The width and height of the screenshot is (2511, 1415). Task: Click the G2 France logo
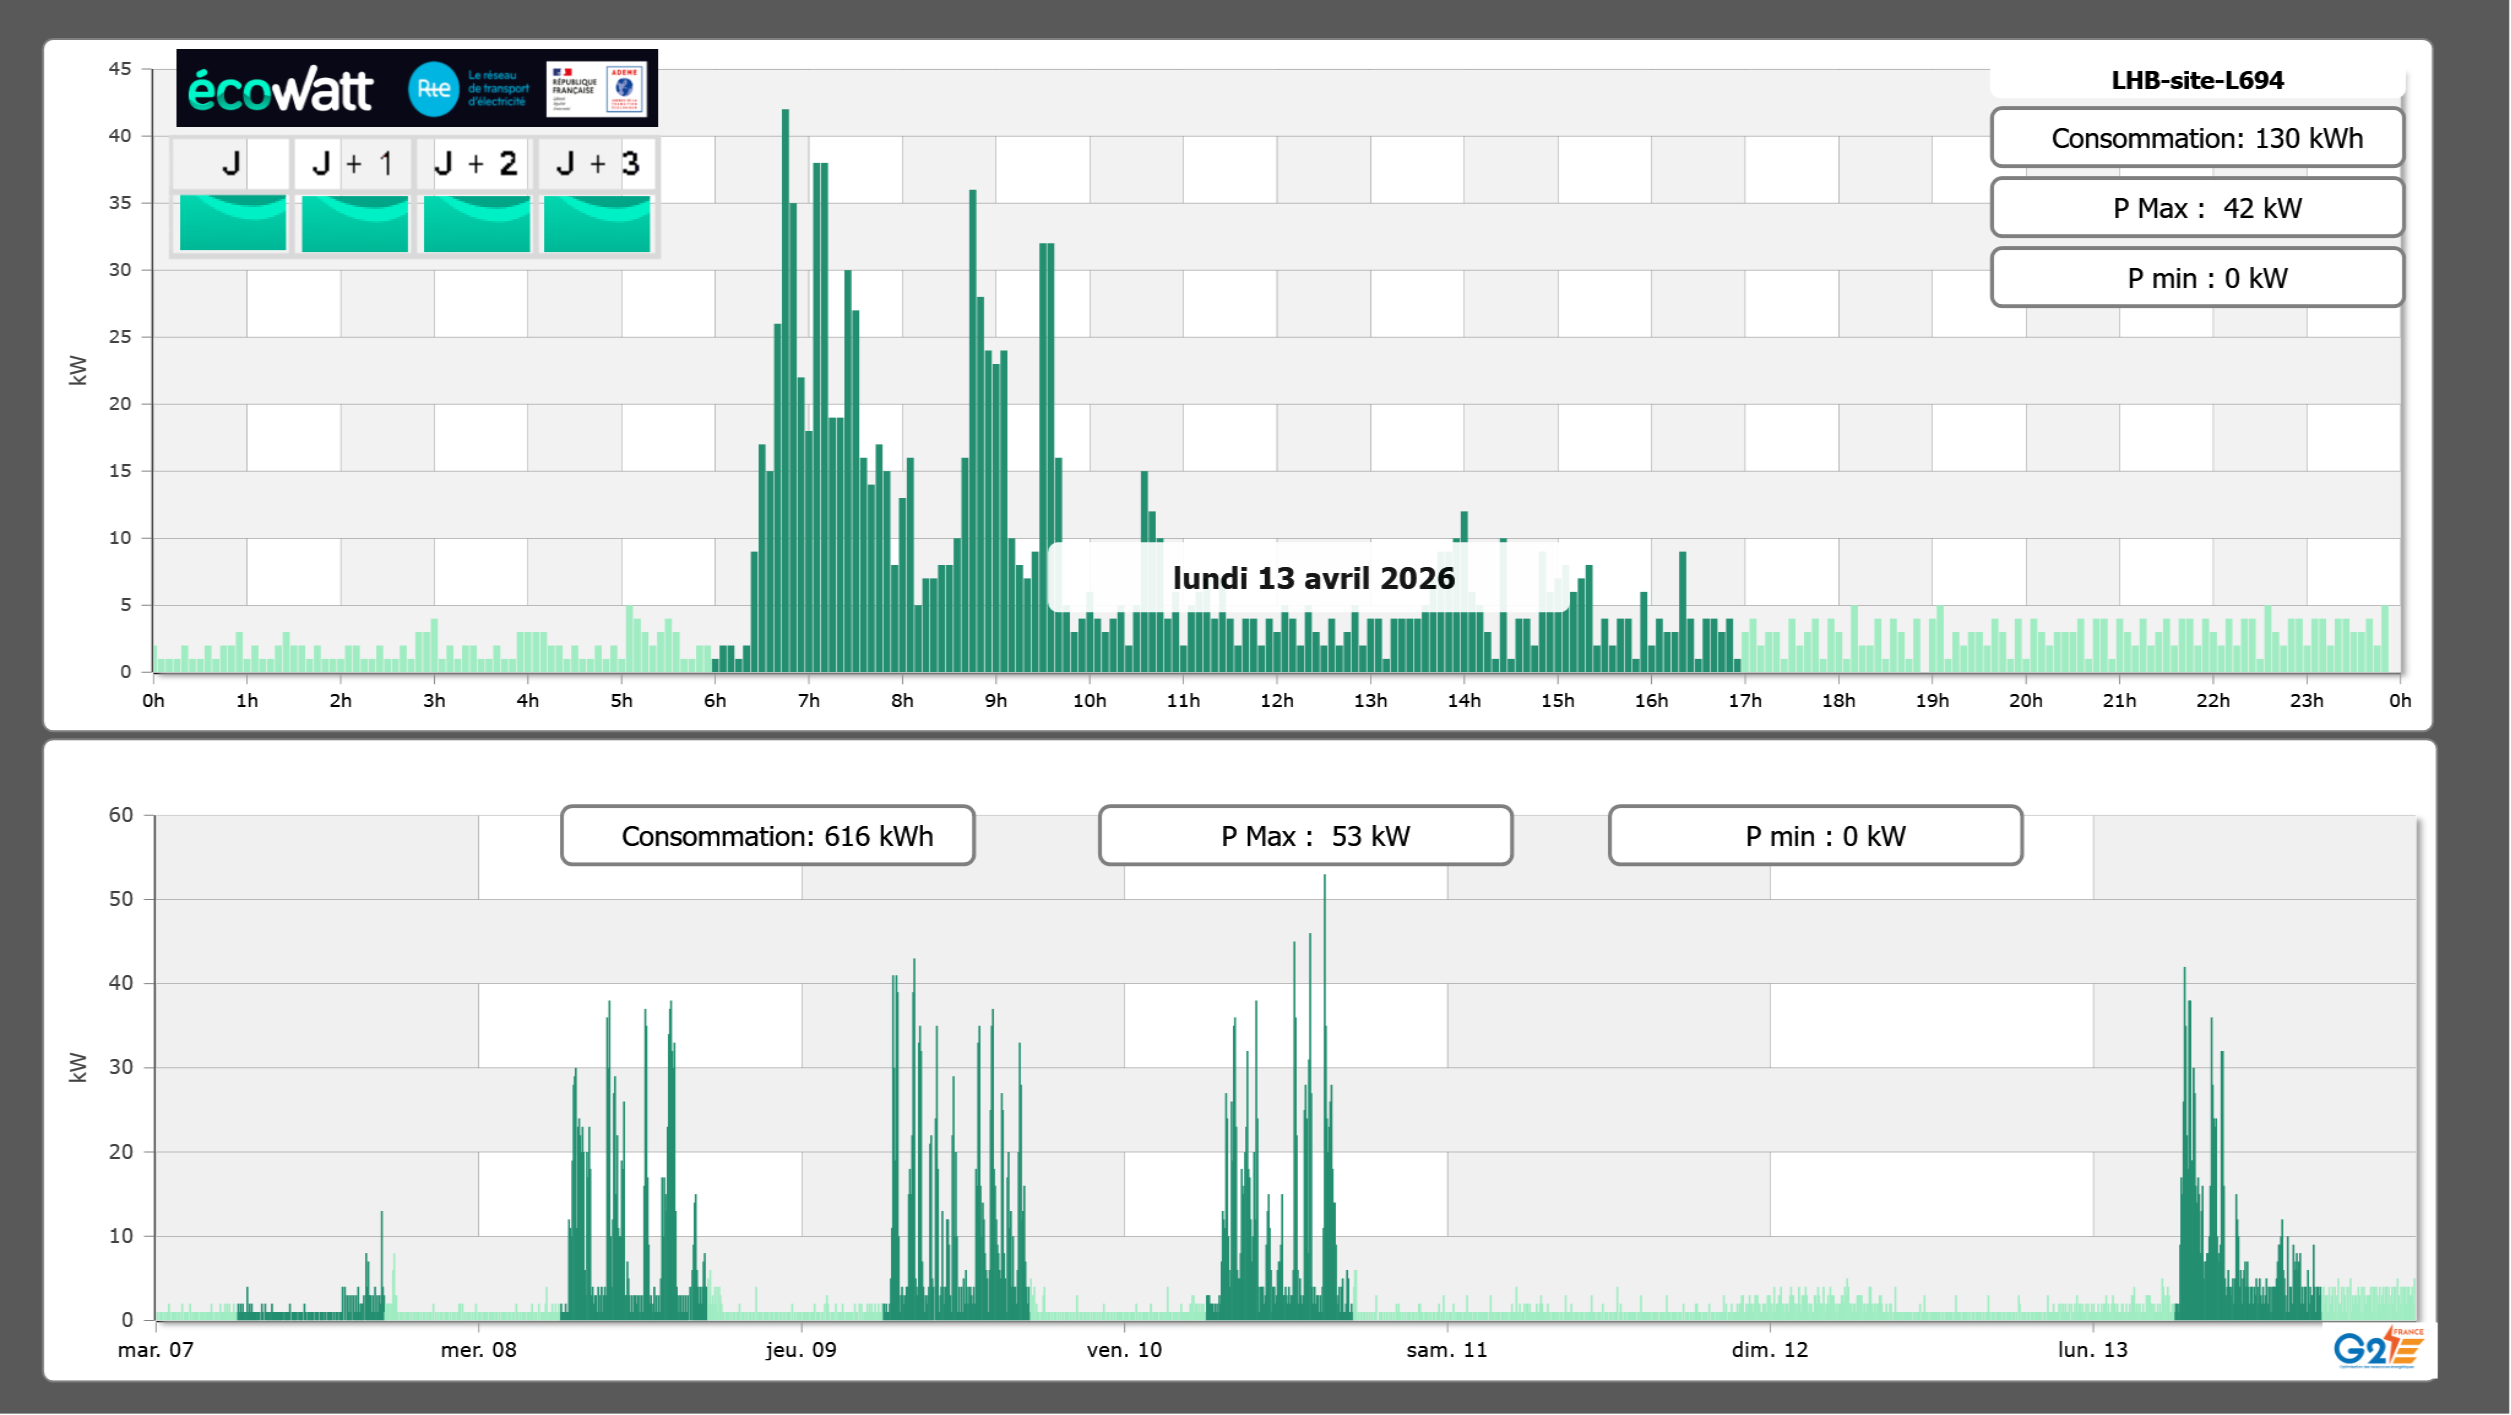[2378, 1348]
